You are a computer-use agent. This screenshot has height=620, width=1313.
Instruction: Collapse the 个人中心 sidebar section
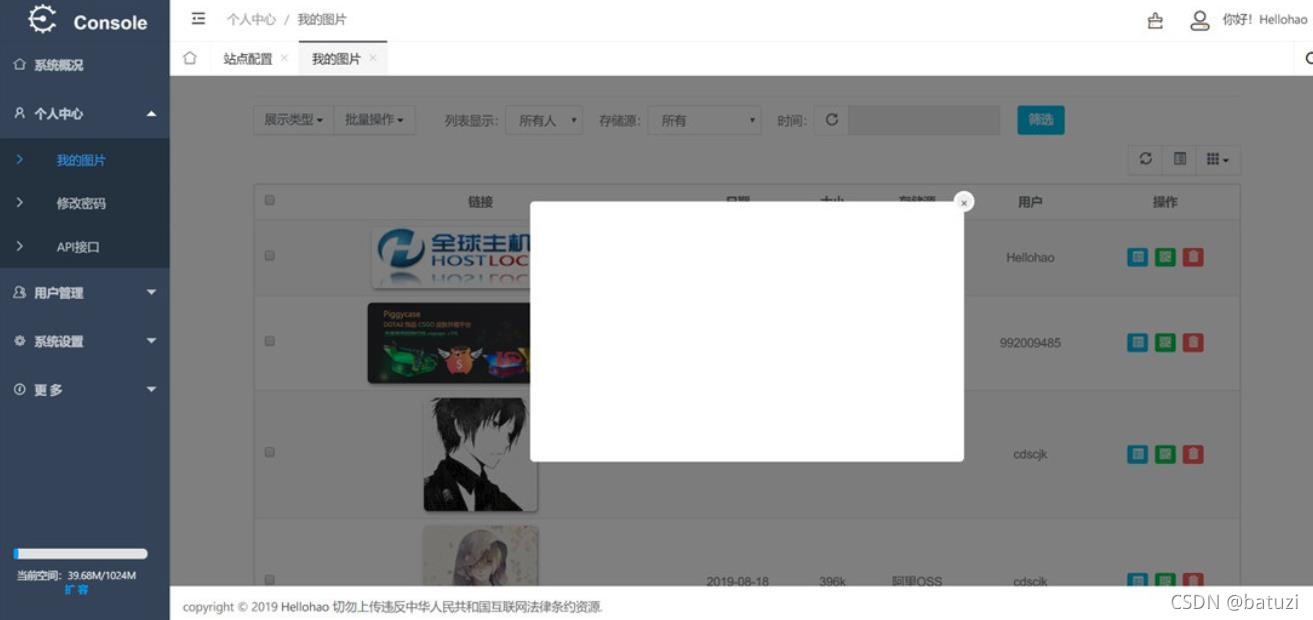tap(85, 114)
